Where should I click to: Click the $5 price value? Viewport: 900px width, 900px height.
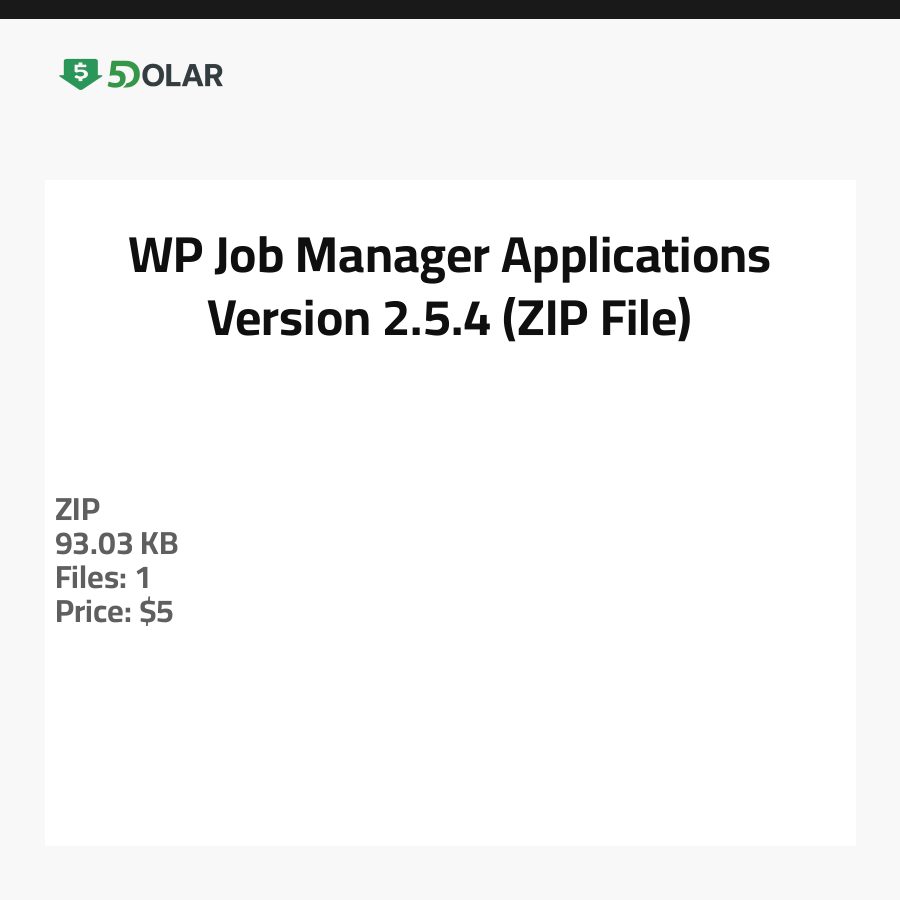point(156,612)
